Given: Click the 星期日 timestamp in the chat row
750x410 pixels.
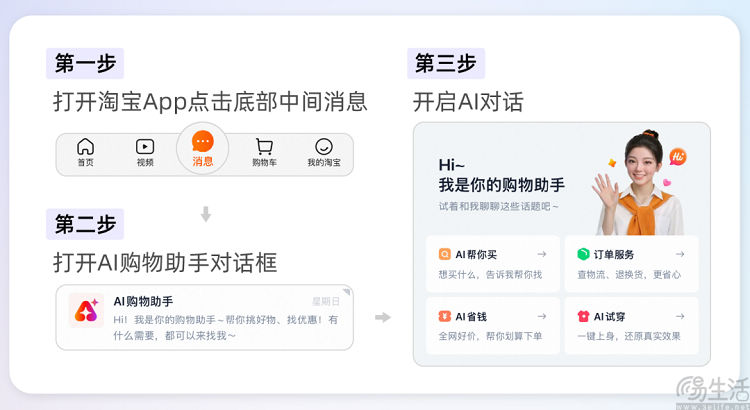Looking at the screenshot, I should 326,301.
